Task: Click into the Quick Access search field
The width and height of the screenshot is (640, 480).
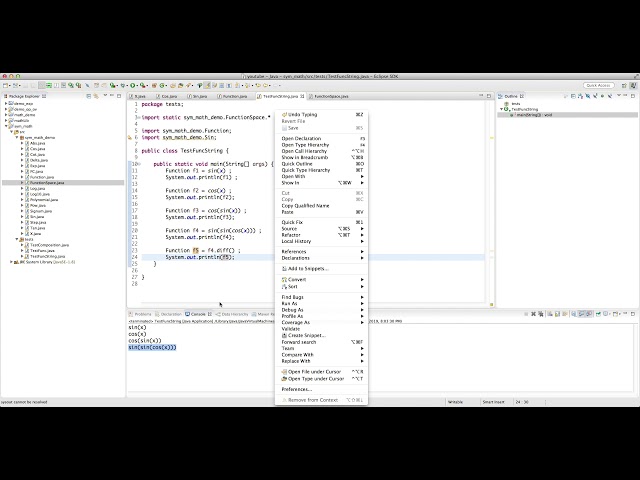Action: point(599,85)
